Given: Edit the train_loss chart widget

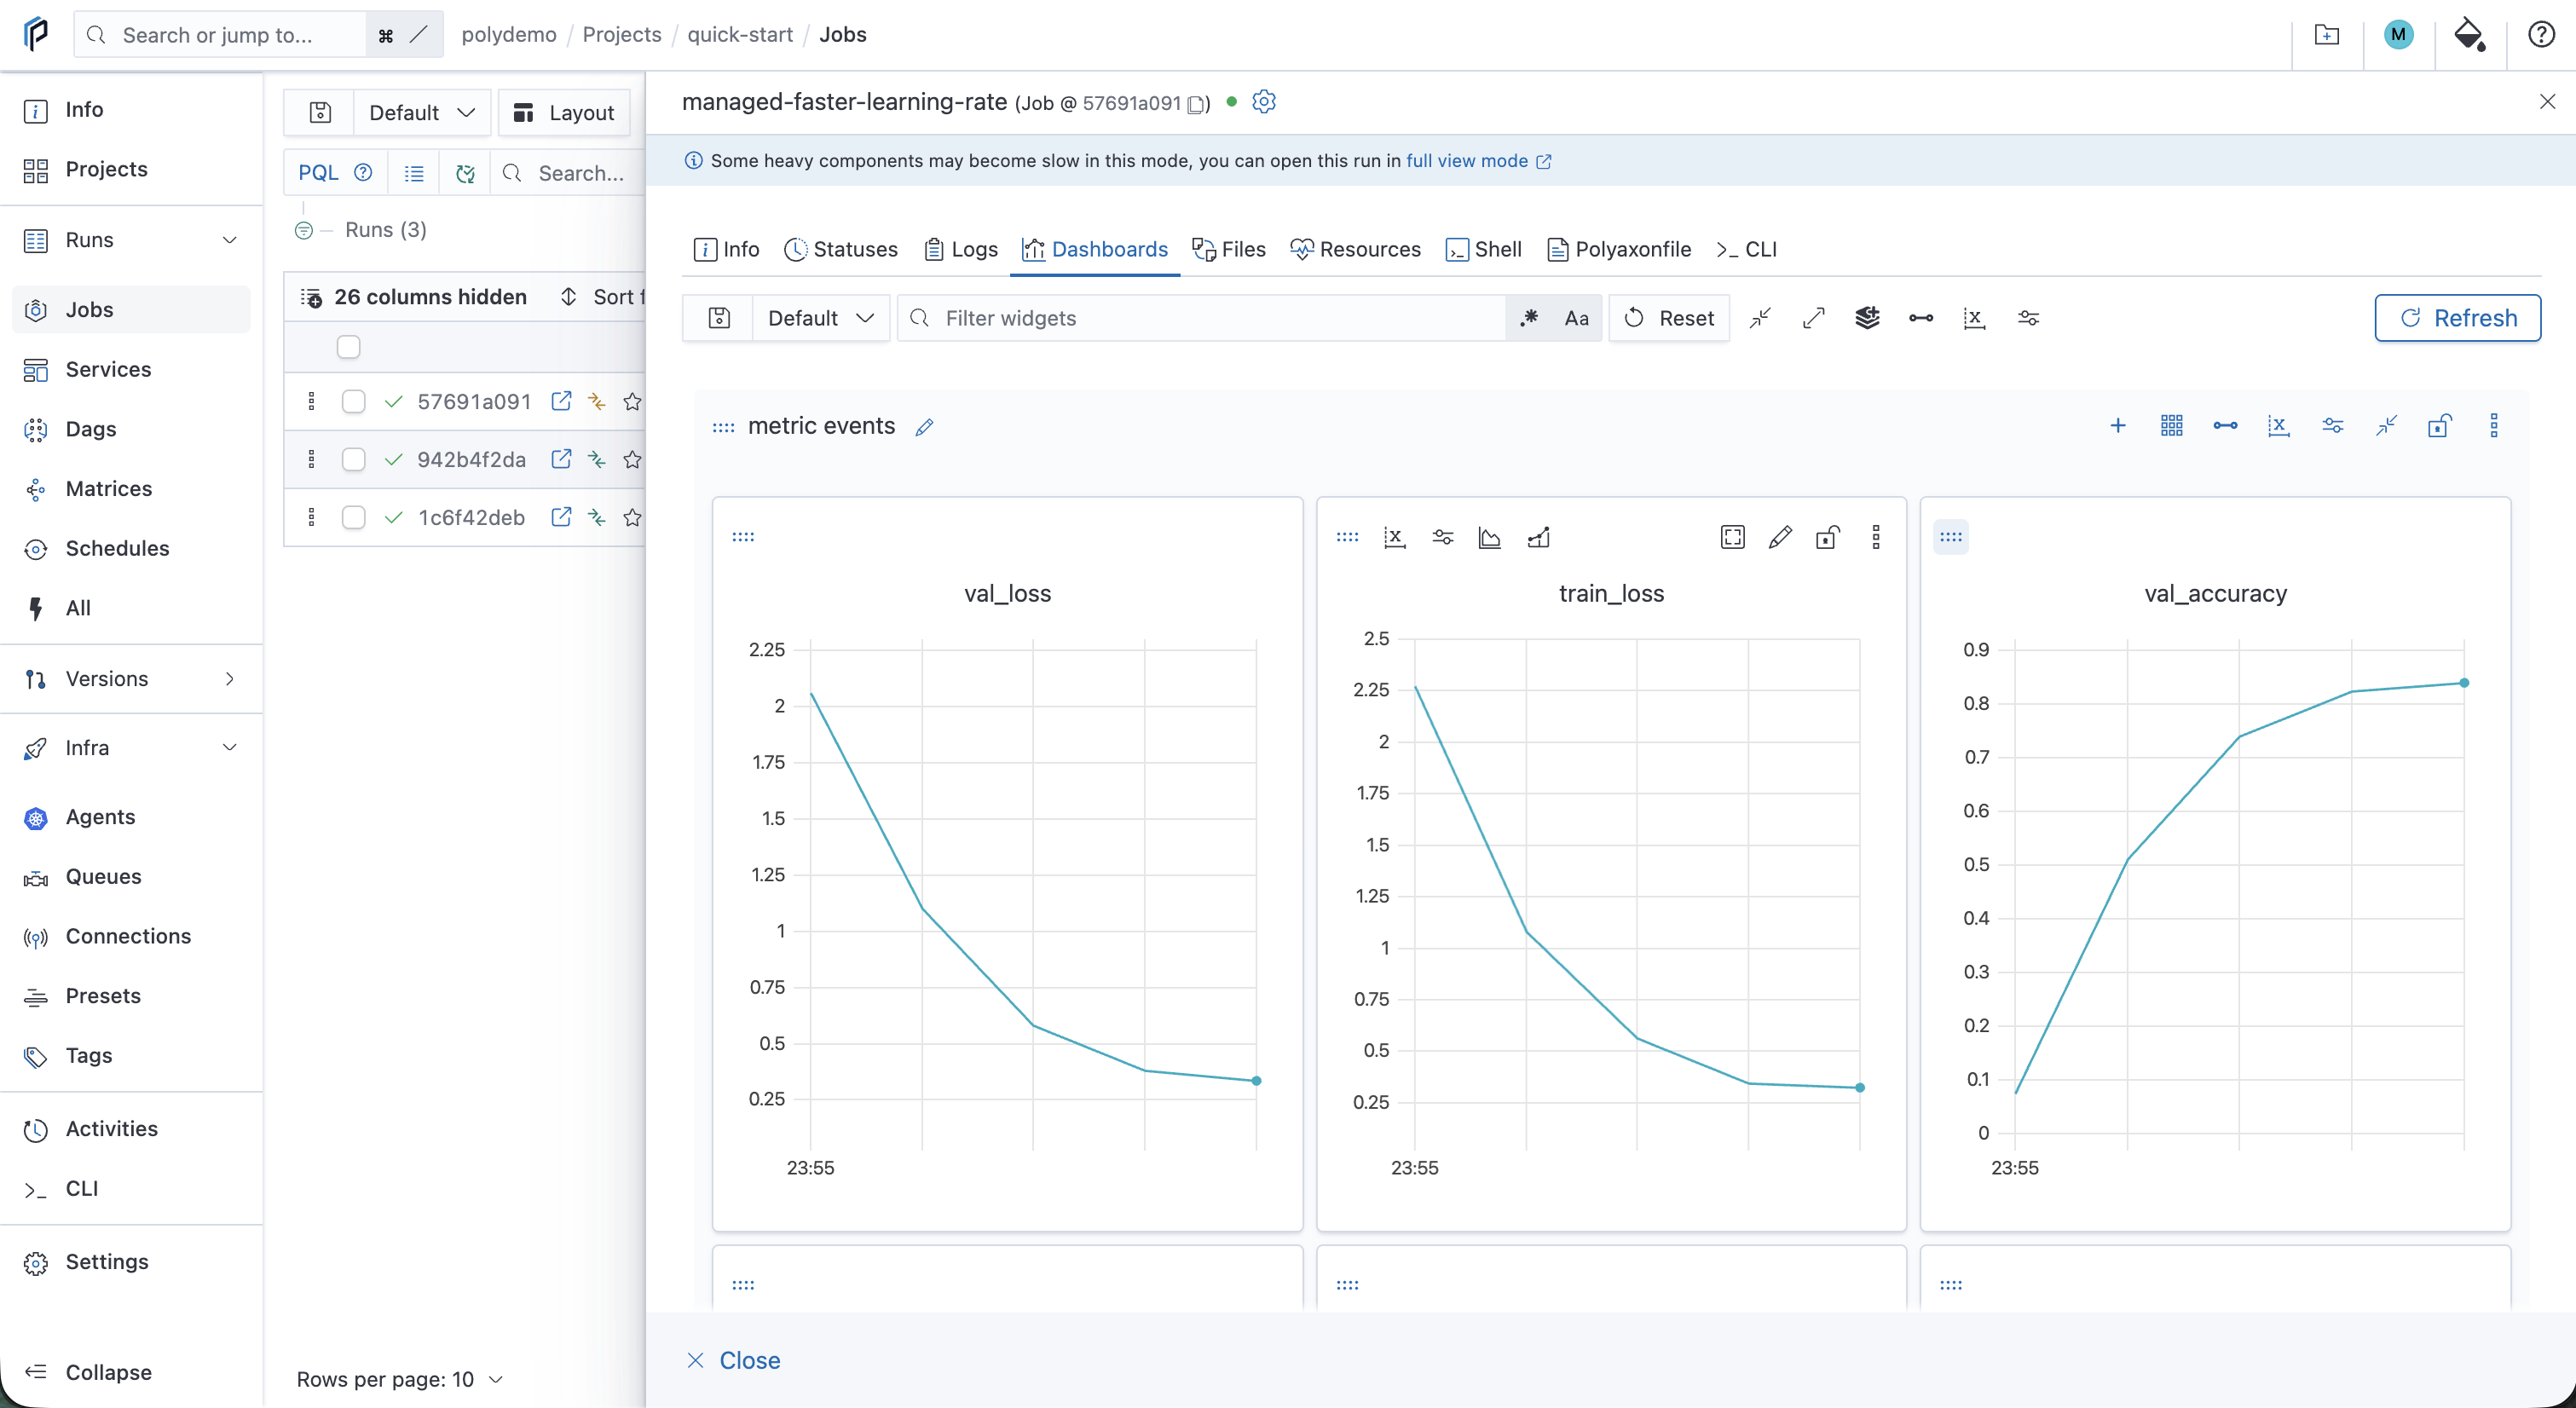Looking at the screenshot, I should point(1780,538).
